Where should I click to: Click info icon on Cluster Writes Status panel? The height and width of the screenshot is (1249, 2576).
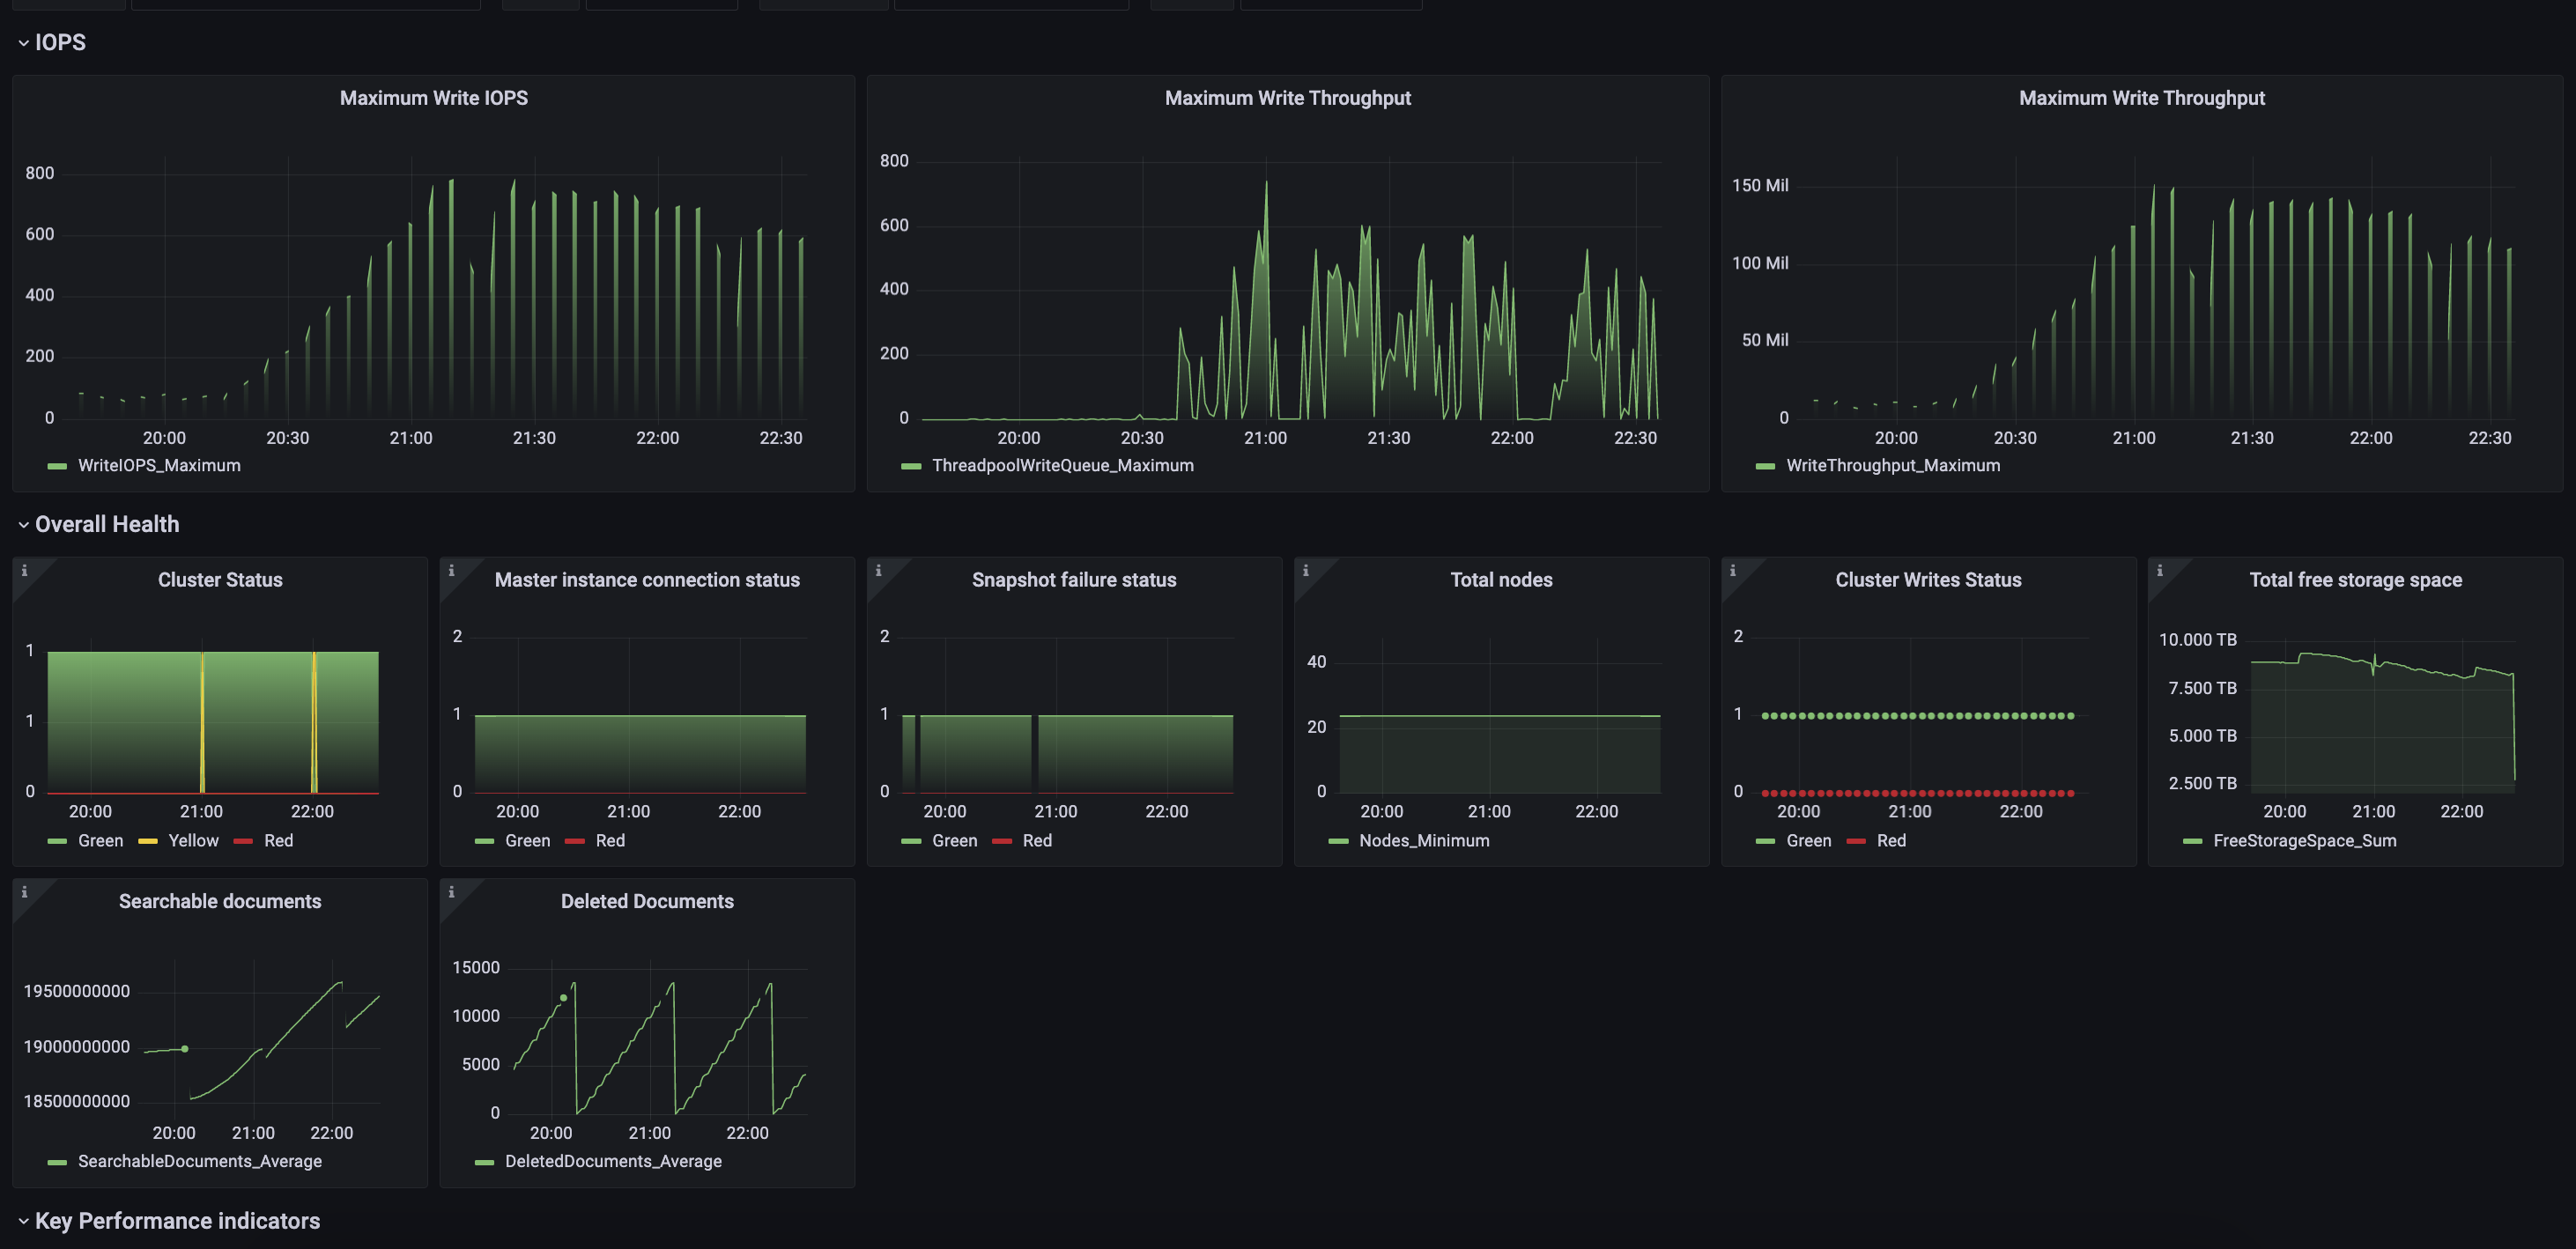coord(1732,571)
